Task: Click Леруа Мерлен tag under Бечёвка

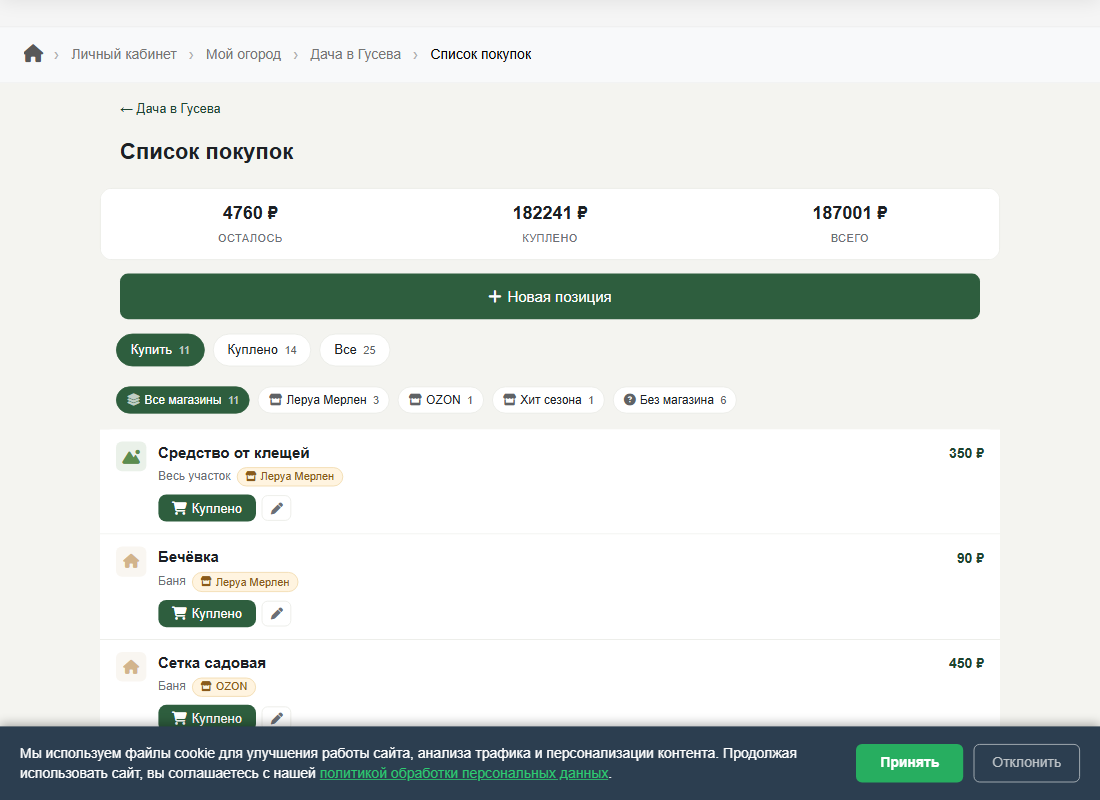Action: pyautogui.click(x=245, y=582)
